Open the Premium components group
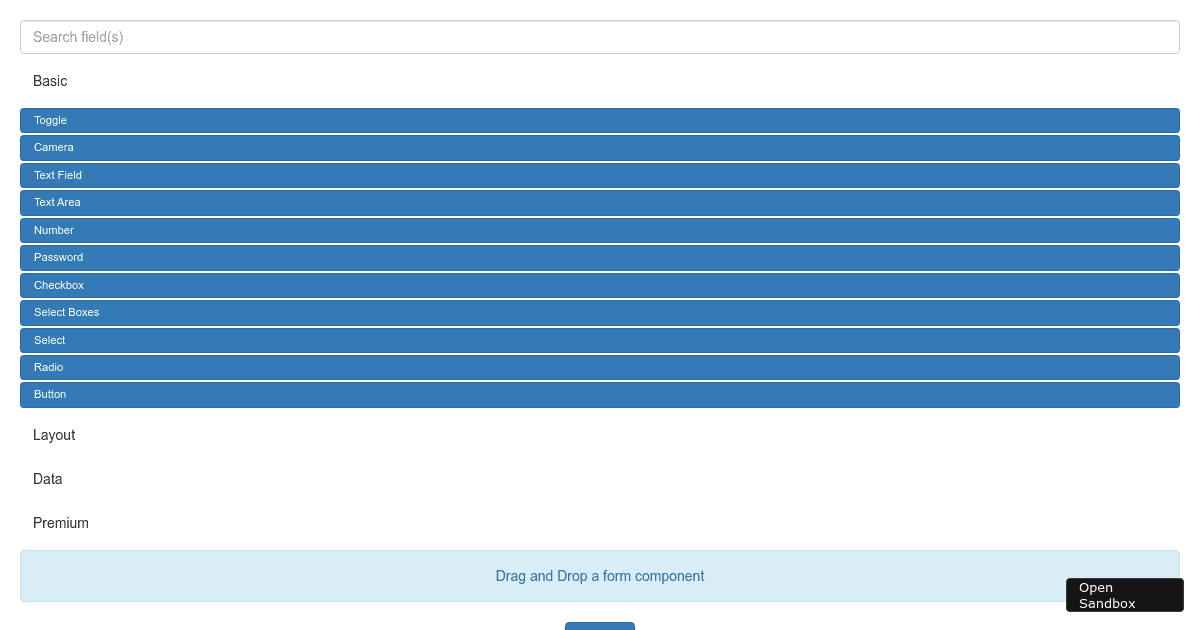 (x=61, y=523)
